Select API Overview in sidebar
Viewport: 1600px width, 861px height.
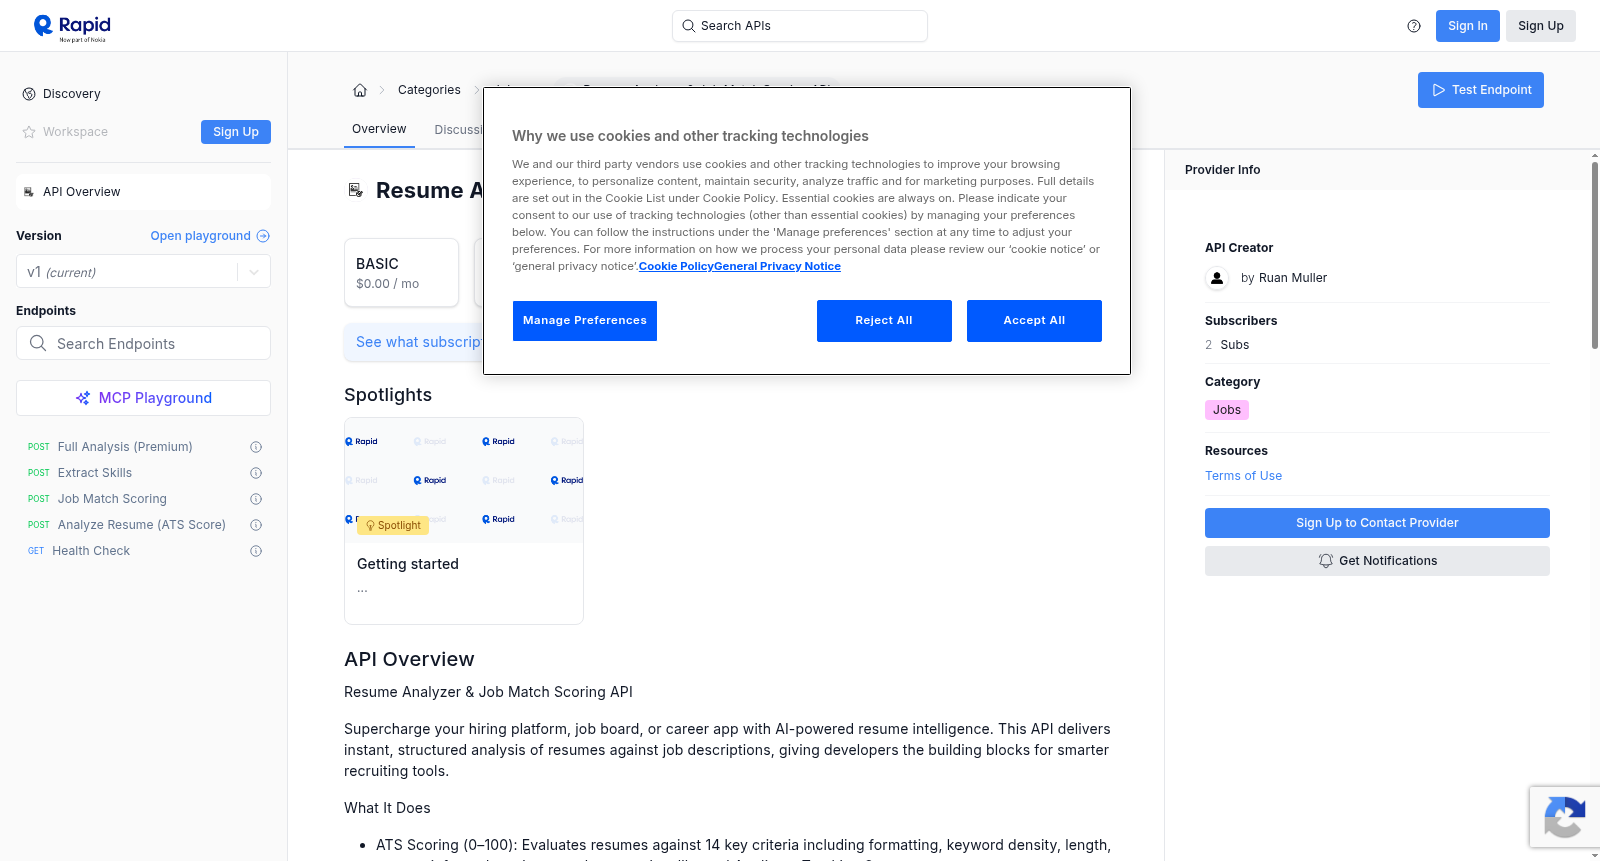[143, 192]
